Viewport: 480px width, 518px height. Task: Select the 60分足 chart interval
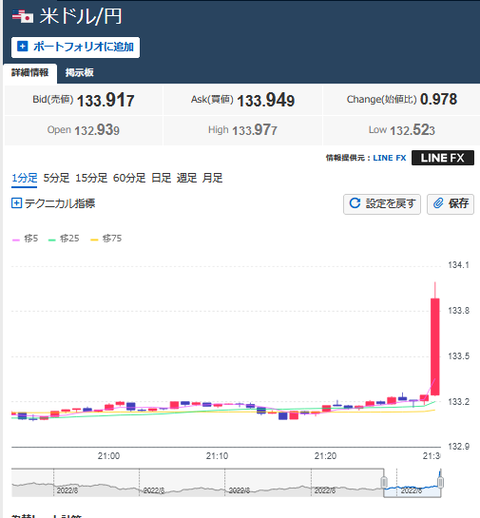(x=129, y=178)
